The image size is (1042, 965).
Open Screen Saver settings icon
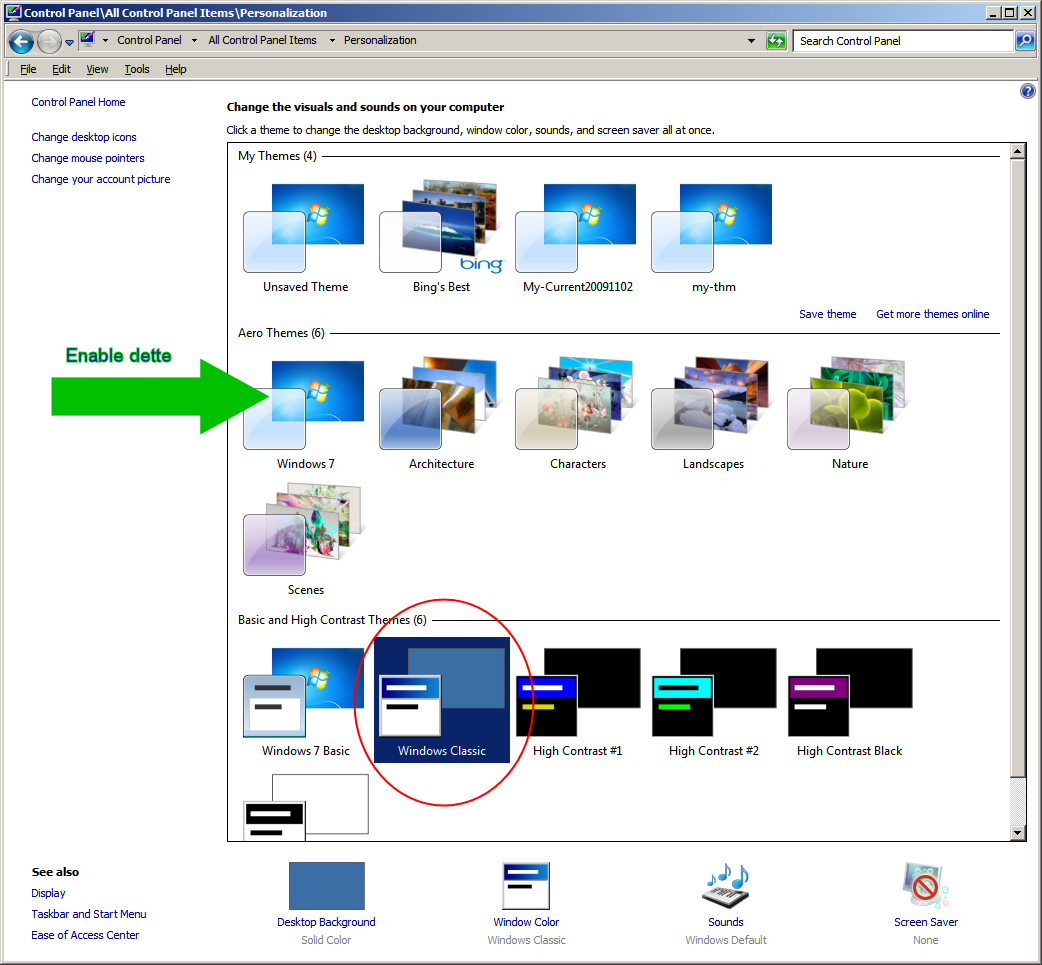click(x=925, y=886)
